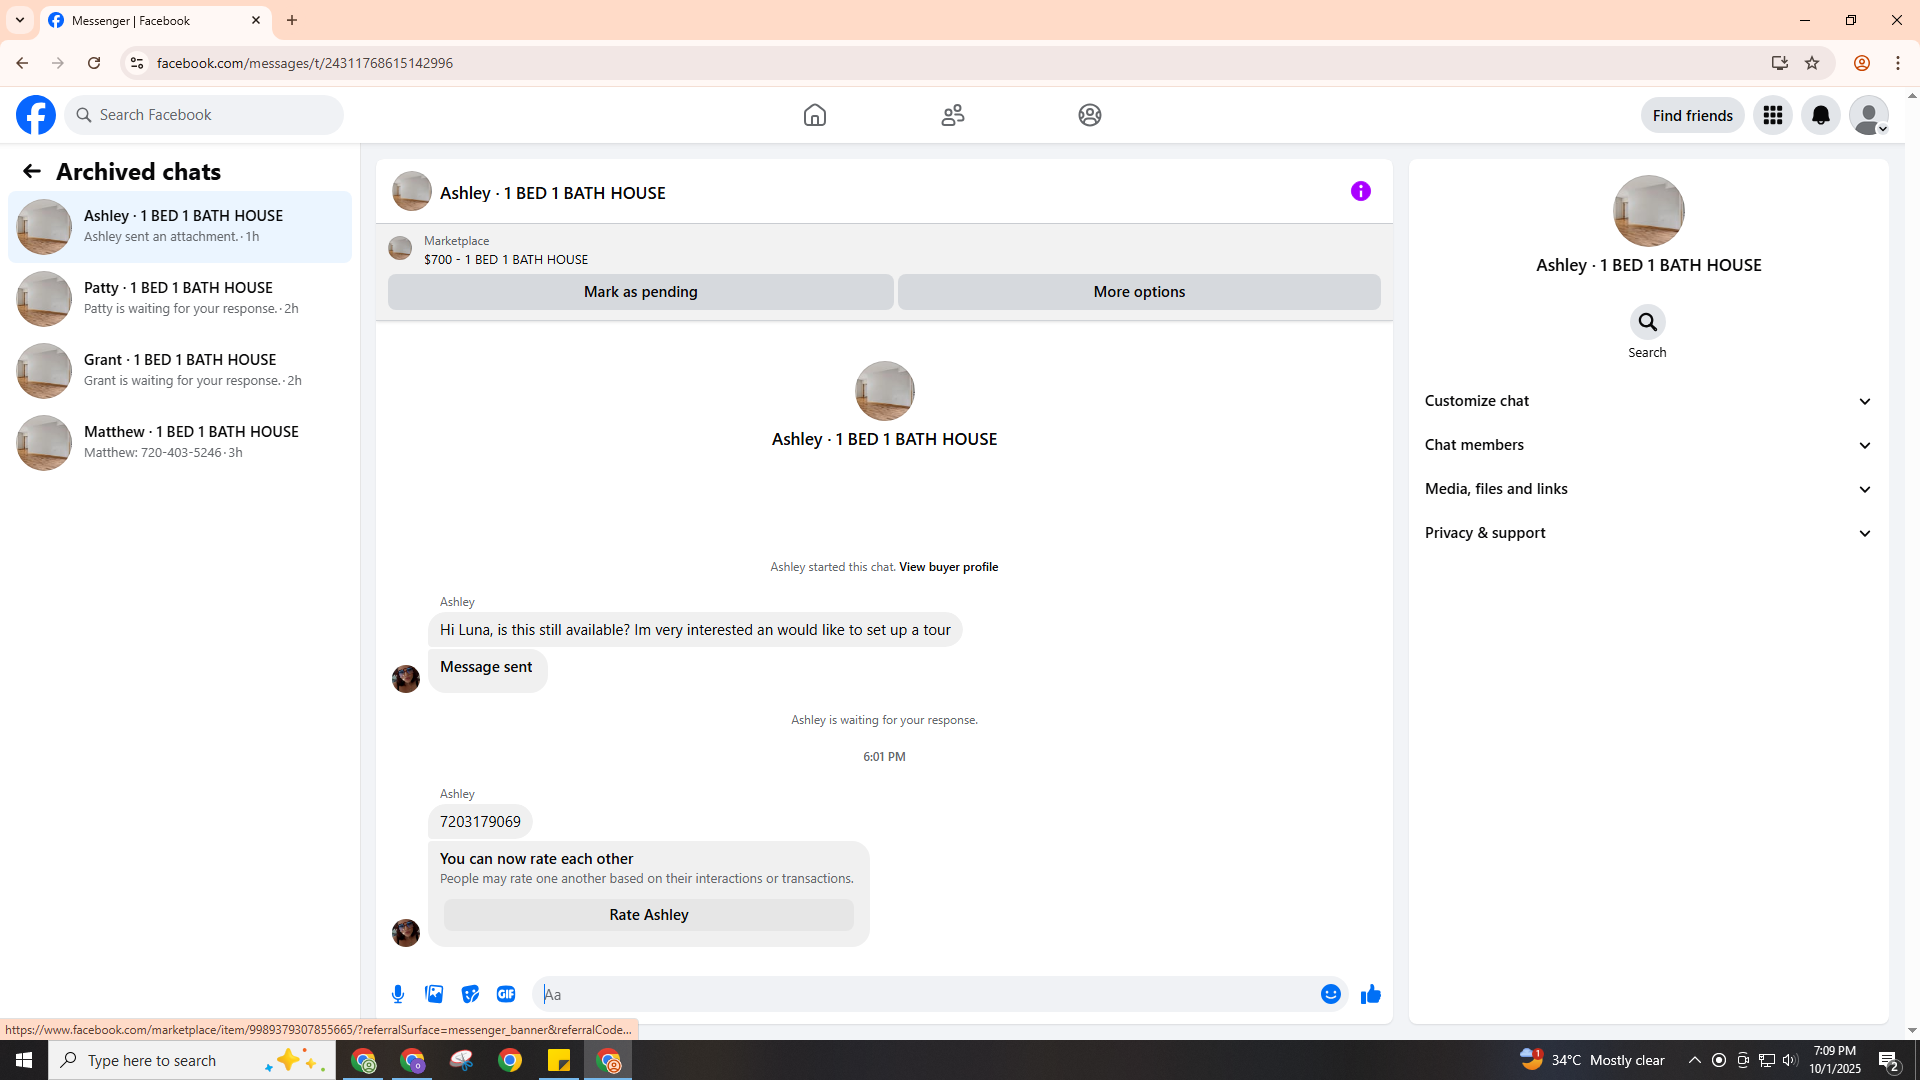Open the Facebook logo home link
The image size is (1920, 1080).
[x=36, y=115]
